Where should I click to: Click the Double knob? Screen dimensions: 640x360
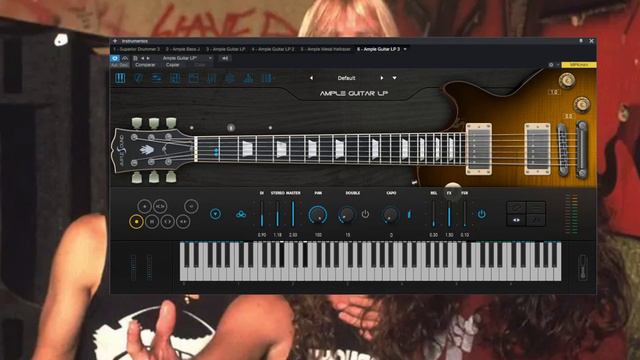pyautogui.click(x=347, y=214)
